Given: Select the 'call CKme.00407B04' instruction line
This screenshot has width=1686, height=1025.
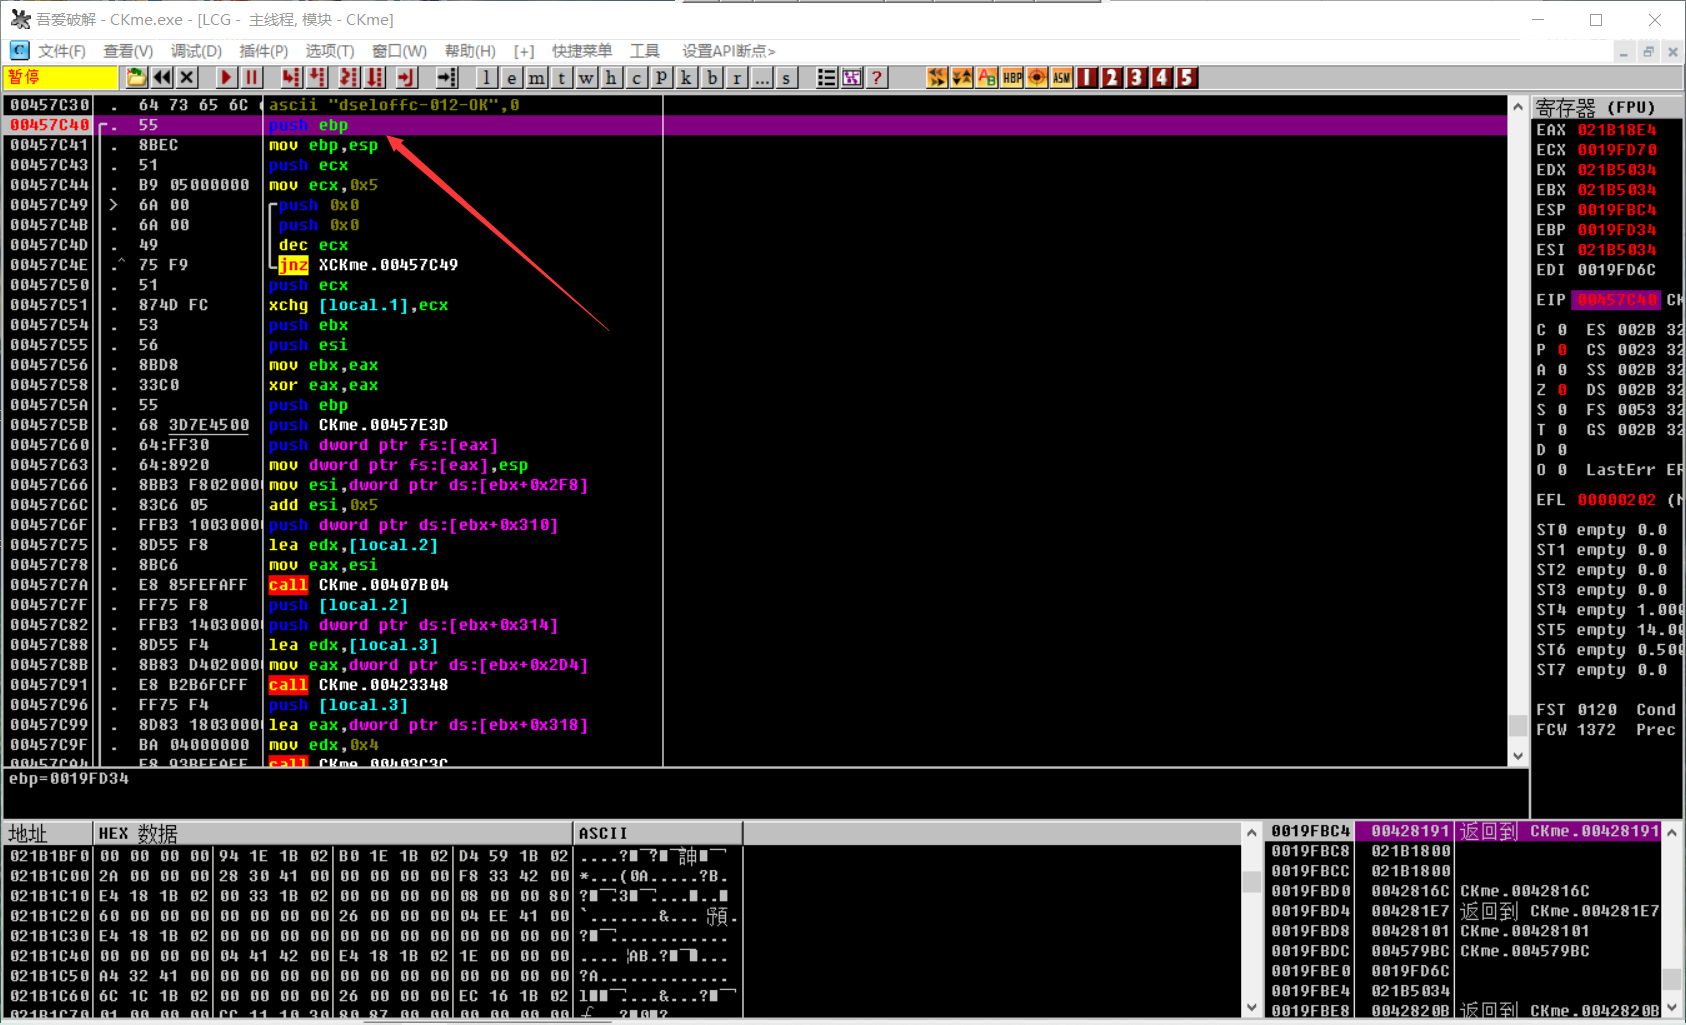Looking at the screenshot, I should point(756,585).
